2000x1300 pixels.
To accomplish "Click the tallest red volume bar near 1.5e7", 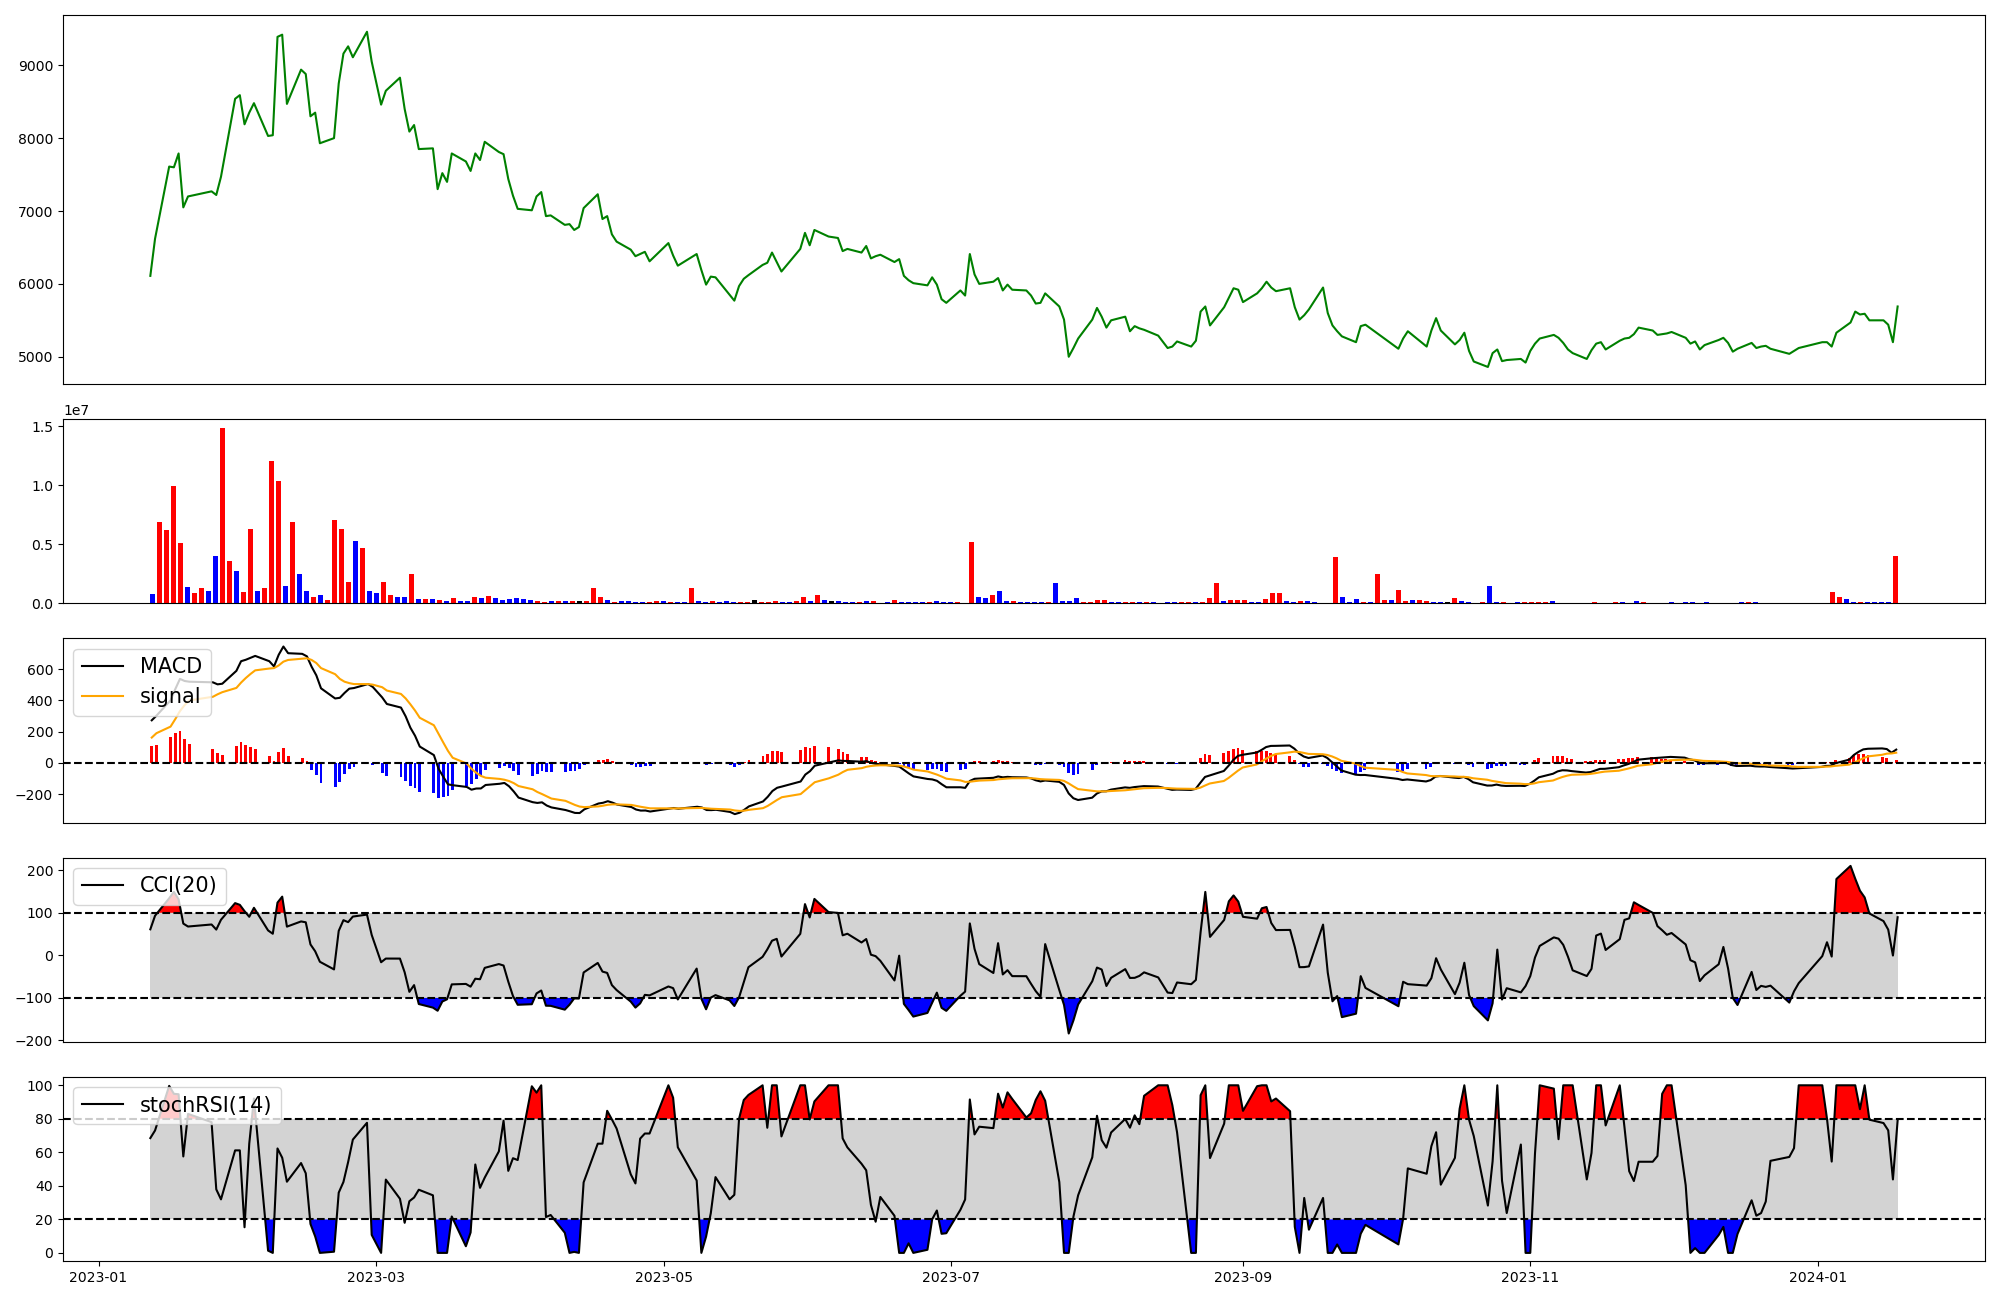I will tap(222, 516).
